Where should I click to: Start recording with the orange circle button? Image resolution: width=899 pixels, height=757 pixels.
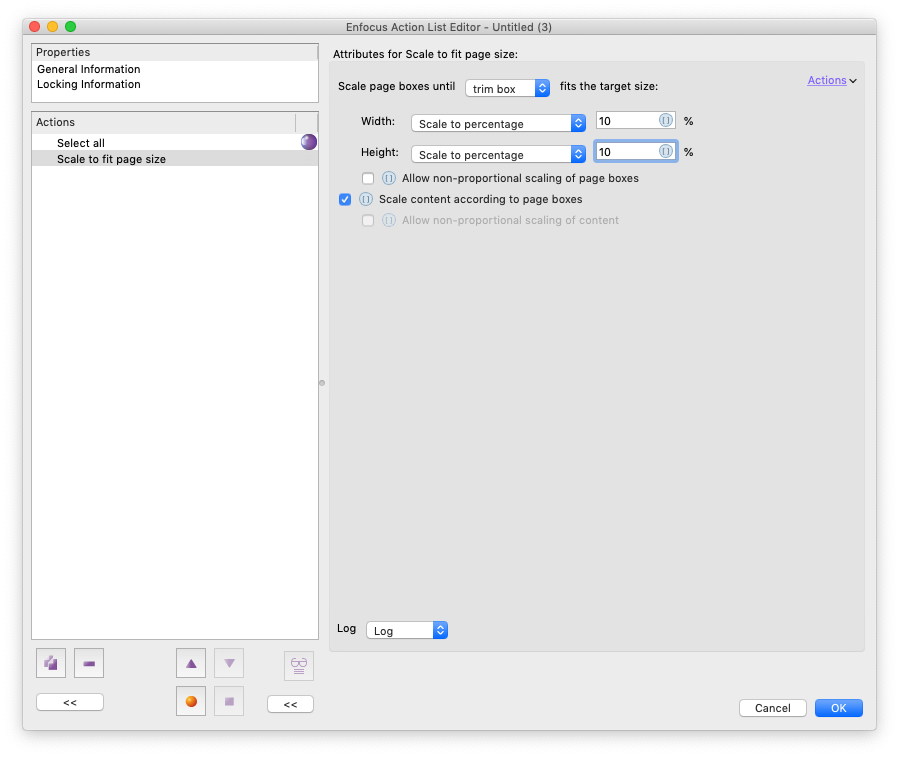191,701
